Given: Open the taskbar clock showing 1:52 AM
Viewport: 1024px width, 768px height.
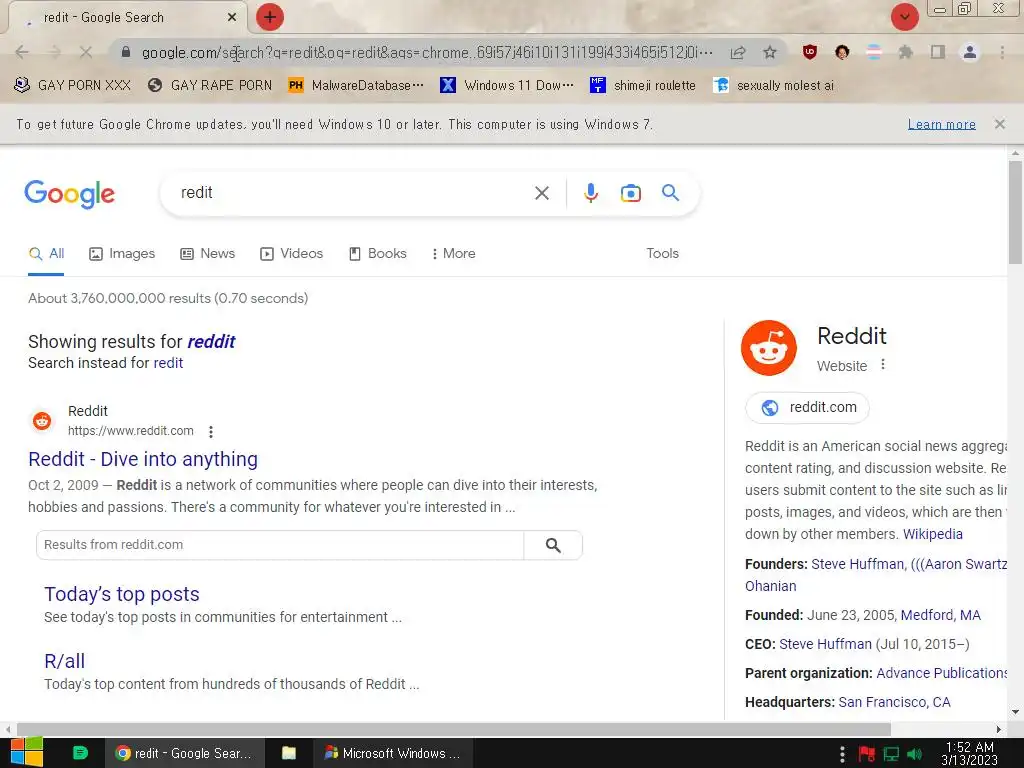Looking at the screenshot, I should tap(969, 754).
